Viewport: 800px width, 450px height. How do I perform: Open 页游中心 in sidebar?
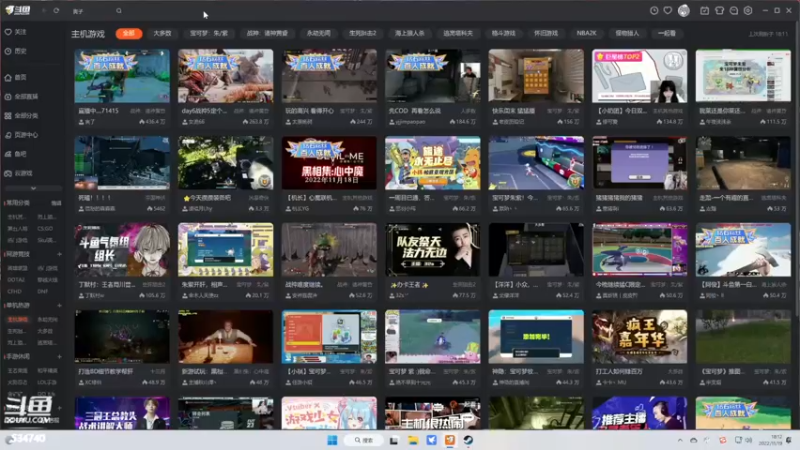coord(21,135)
